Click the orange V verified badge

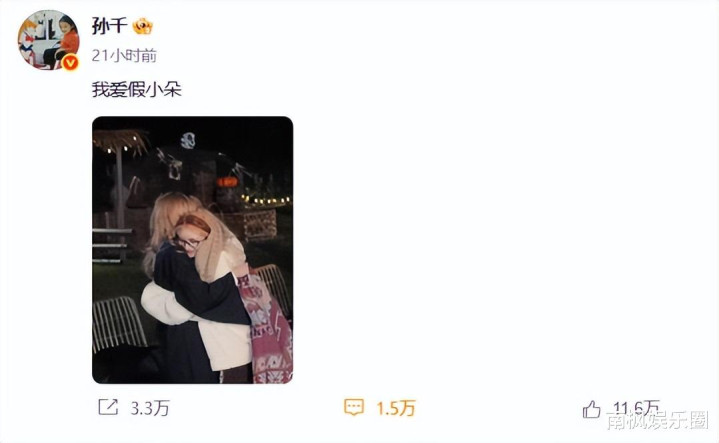point(70,62)
